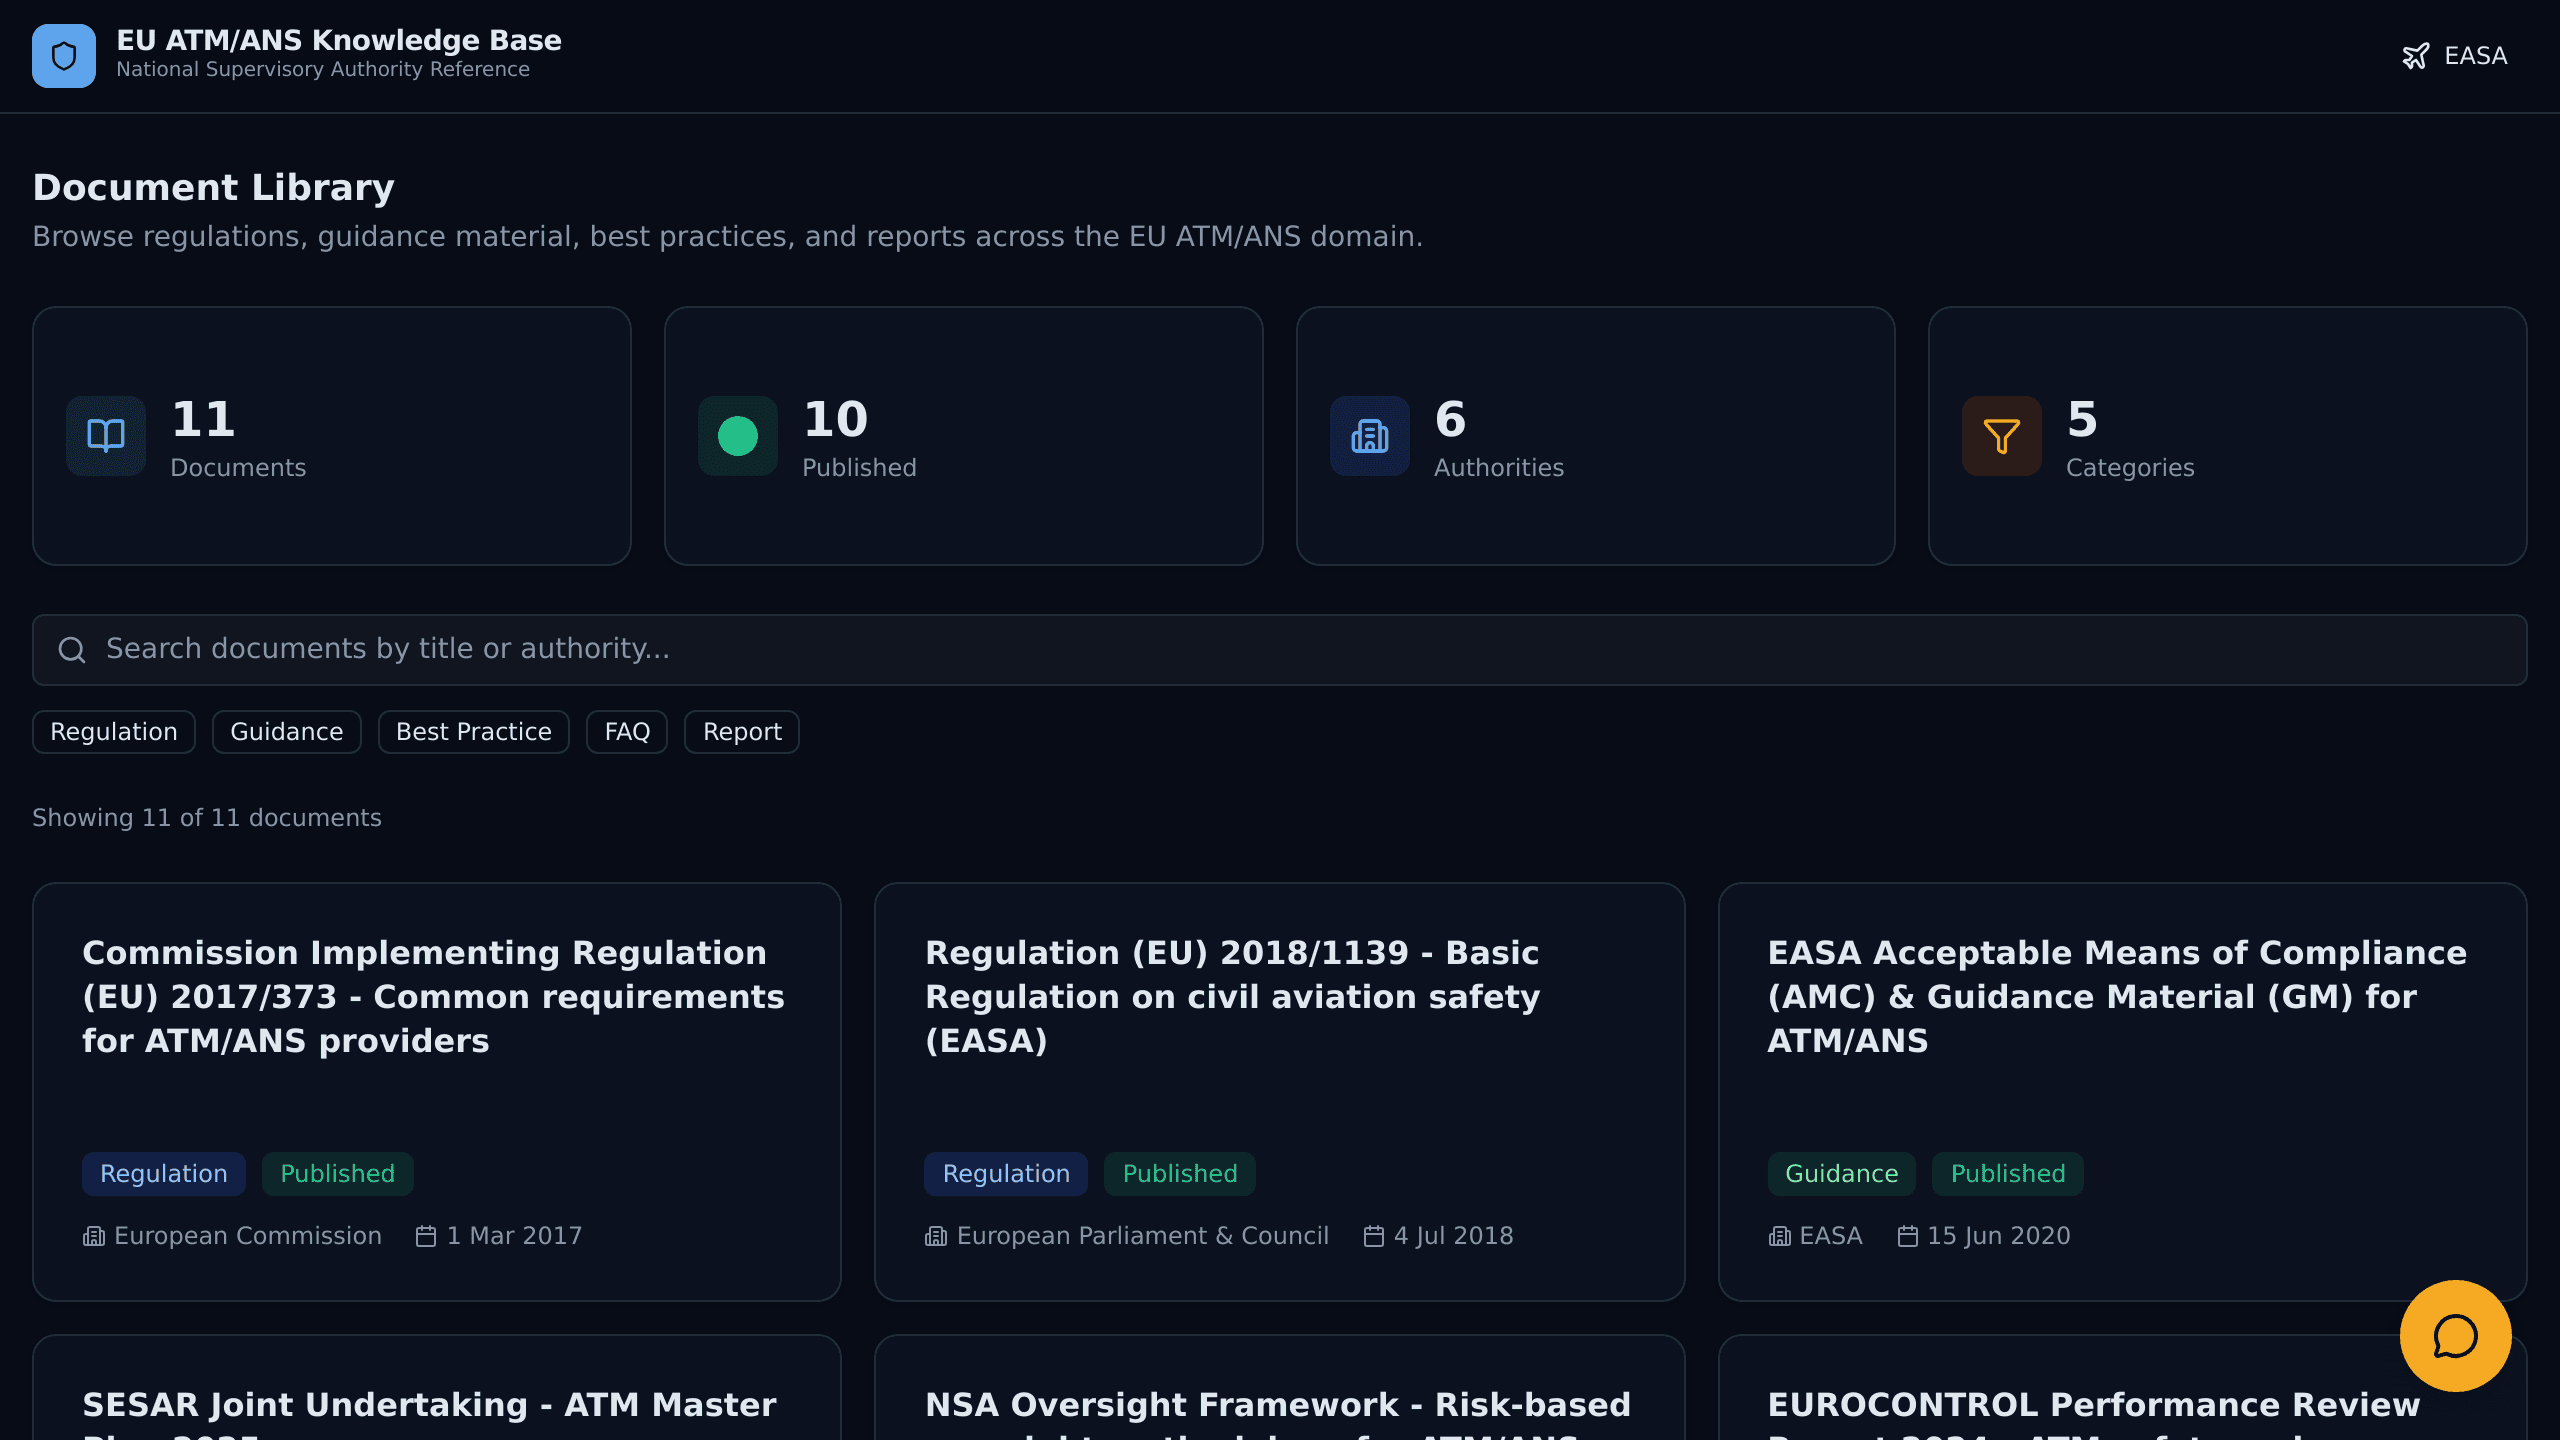This screenshot has height=1440, width=2560.
Task: Filter documents by Regulation category
Action: 114,732
